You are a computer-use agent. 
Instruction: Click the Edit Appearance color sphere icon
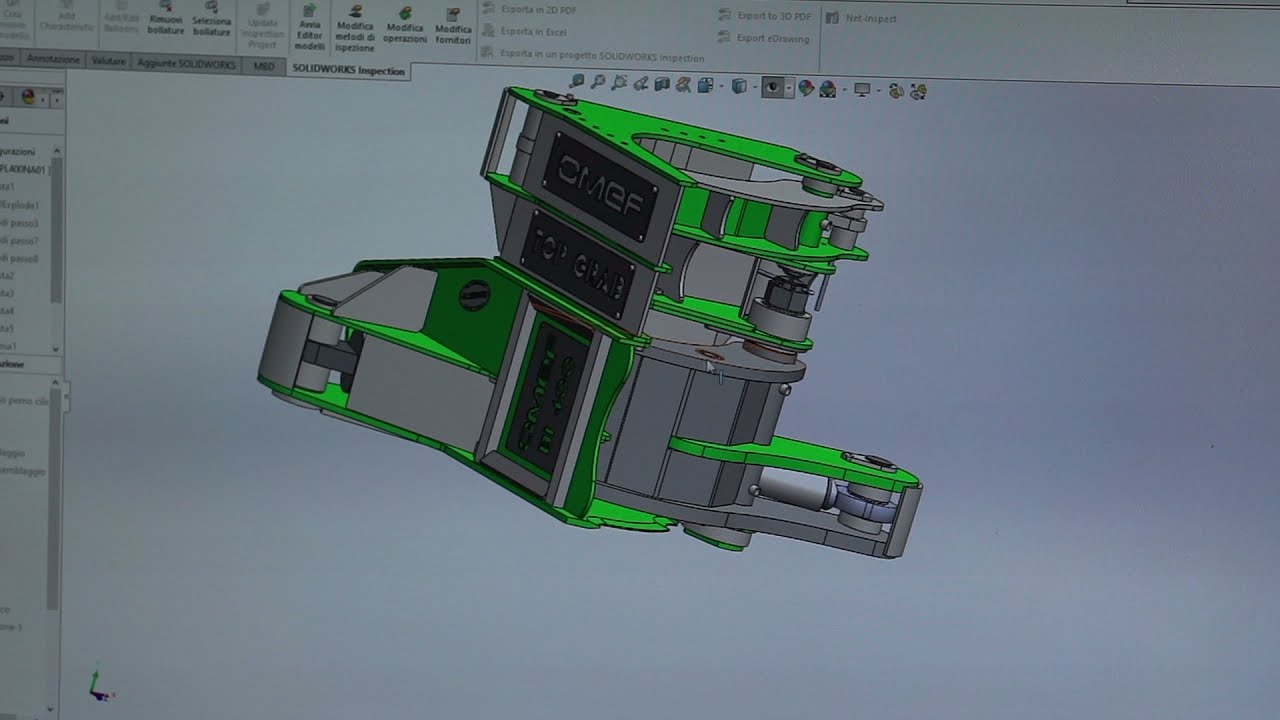coord(806,88)
